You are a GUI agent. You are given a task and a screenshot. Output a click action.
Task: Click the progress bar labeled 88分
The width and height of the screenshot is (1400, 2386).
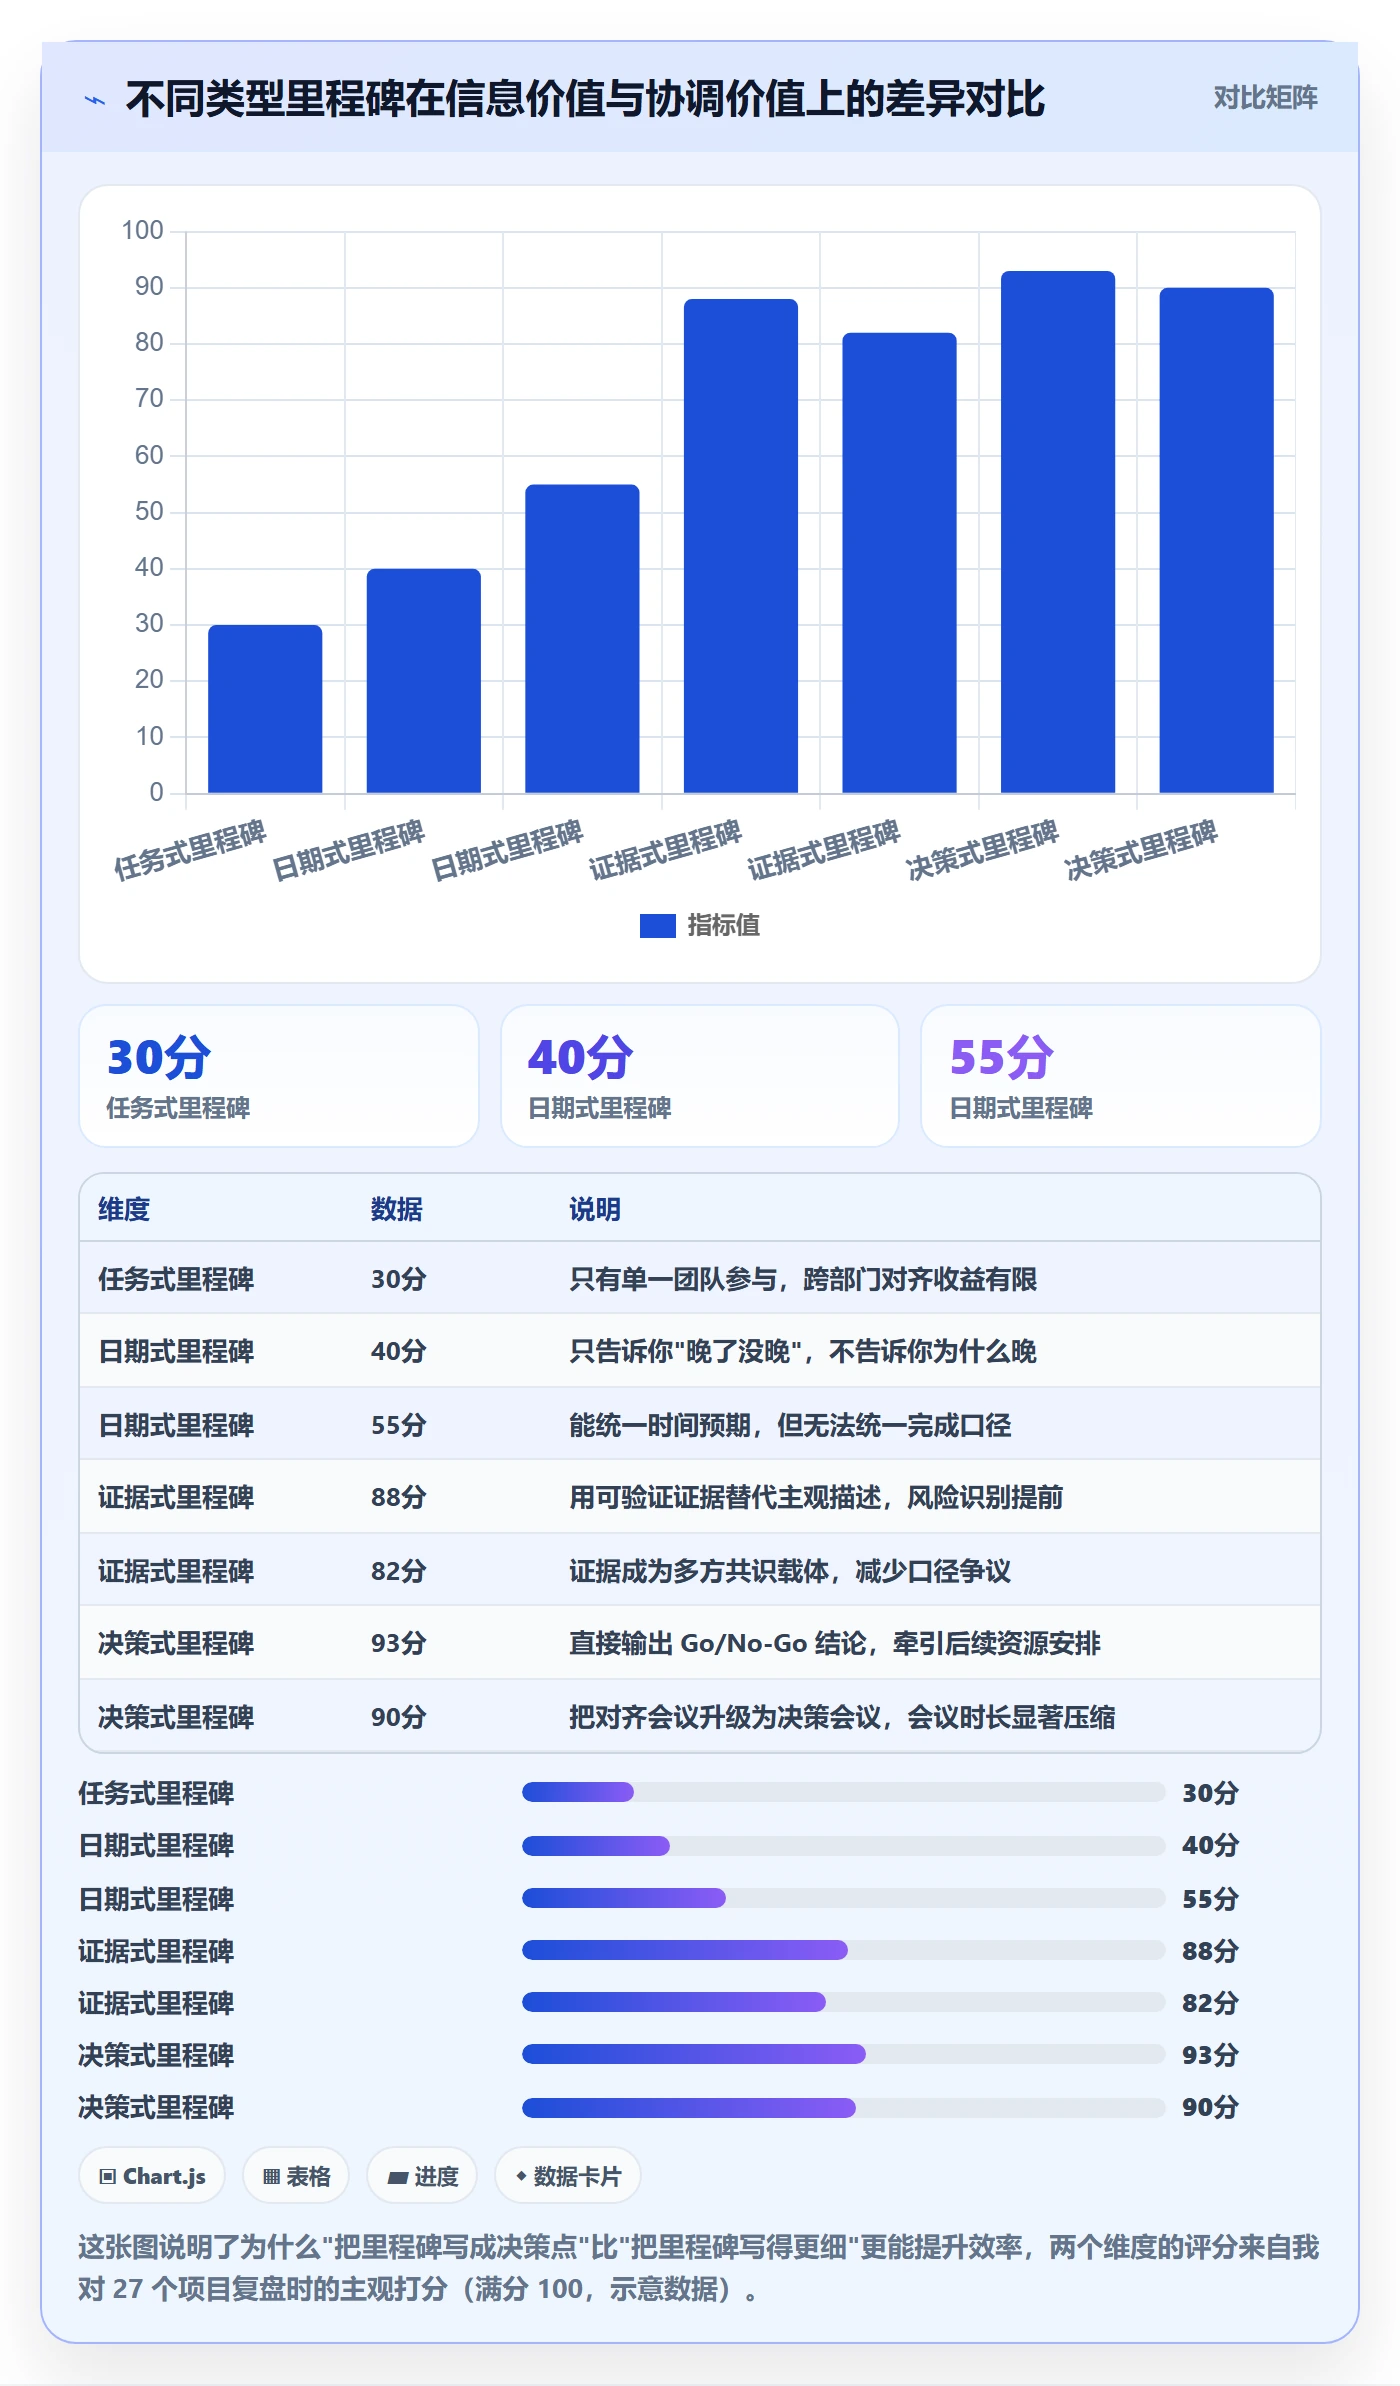pyautogui.click(x=844, y=1950)
